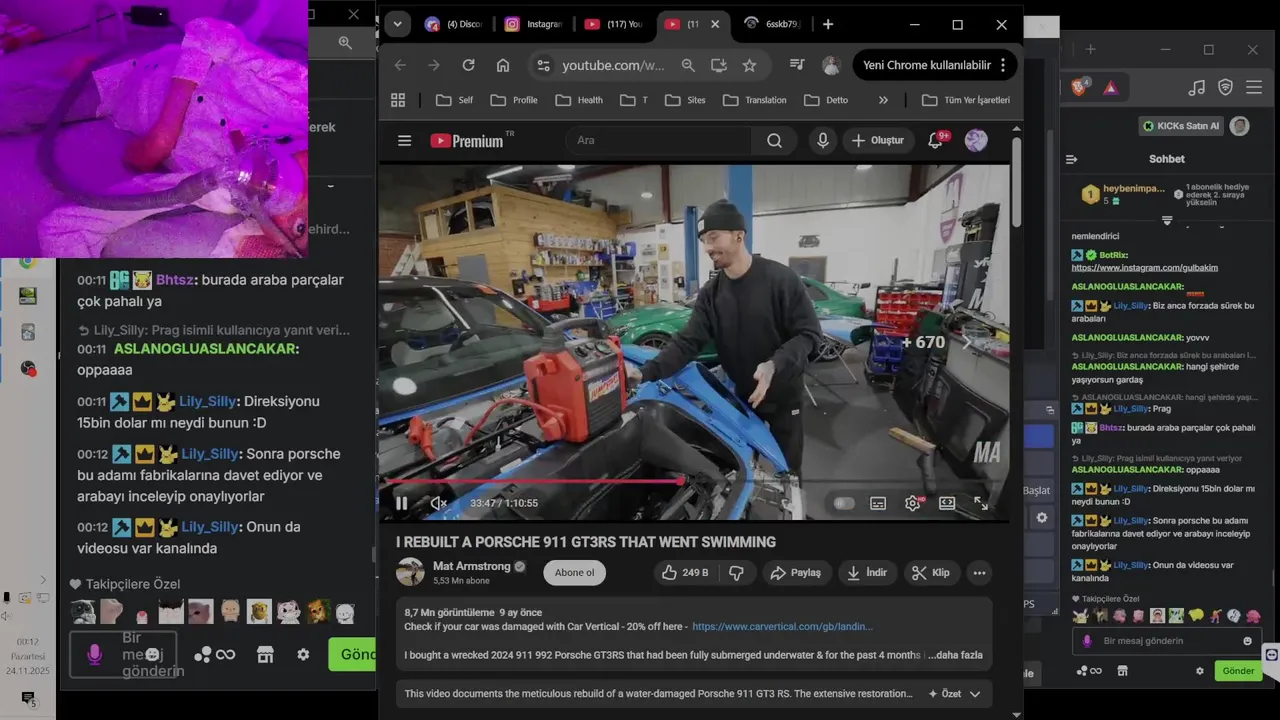1280x720 pixels.
Task: Open YouTube hamburger guide menu
Action: pos(404,141)
